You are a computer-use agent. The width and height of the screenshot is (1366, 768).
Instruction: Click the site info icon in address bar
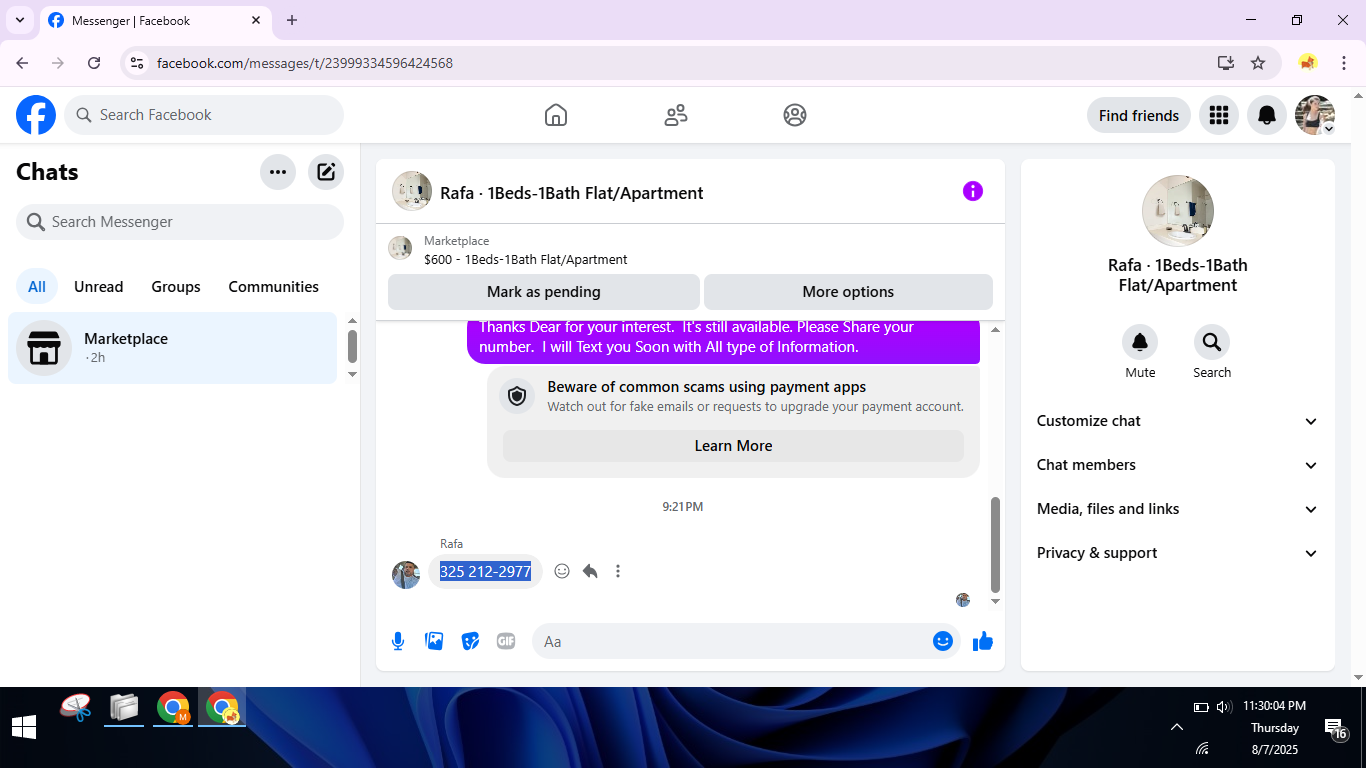click(x=137, y=63)
